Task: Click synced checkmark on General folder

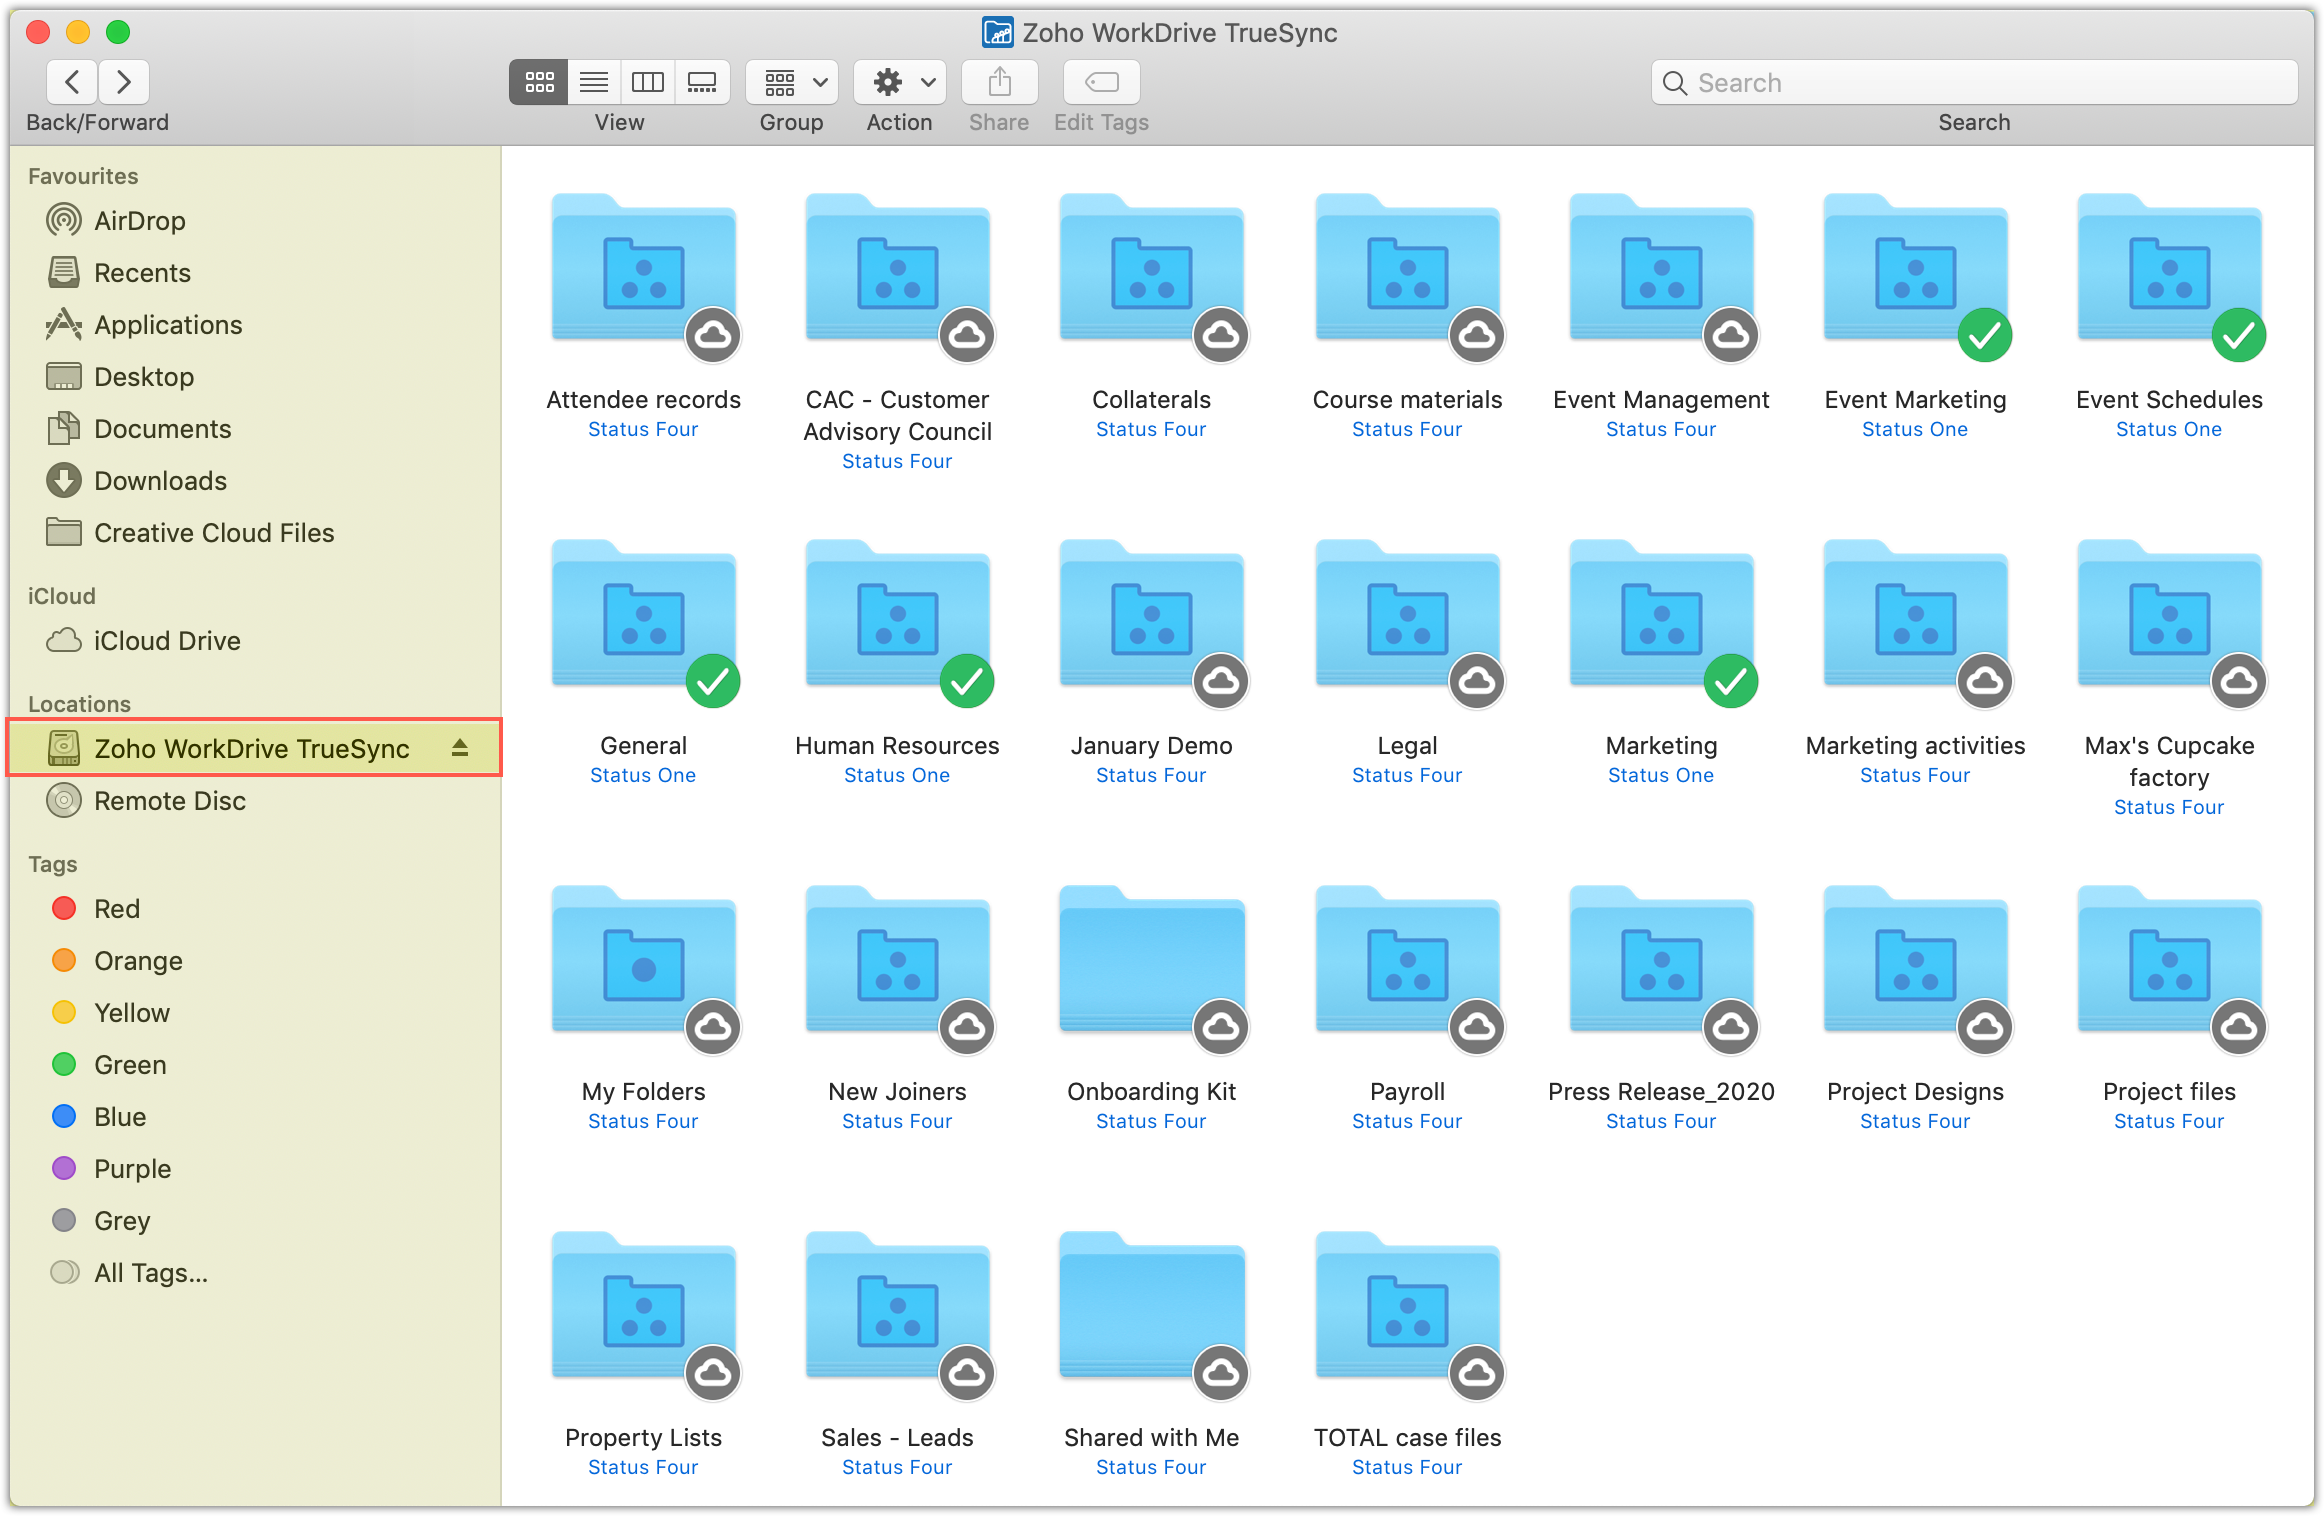Action: [x=713, y=681]
